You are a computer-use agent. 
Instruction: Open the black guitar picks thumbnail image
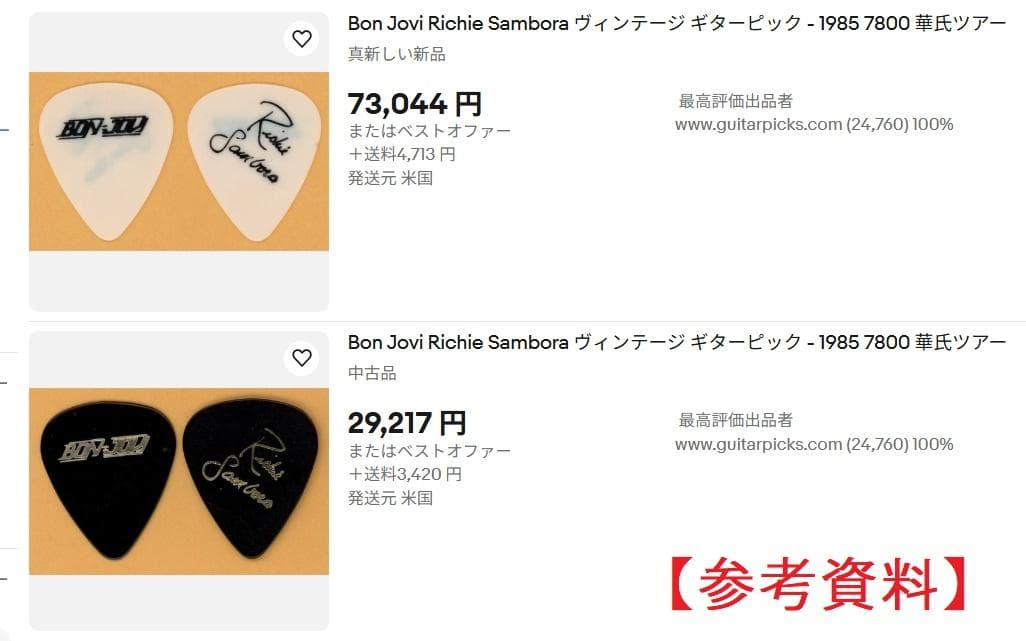[x=179, y=481]
